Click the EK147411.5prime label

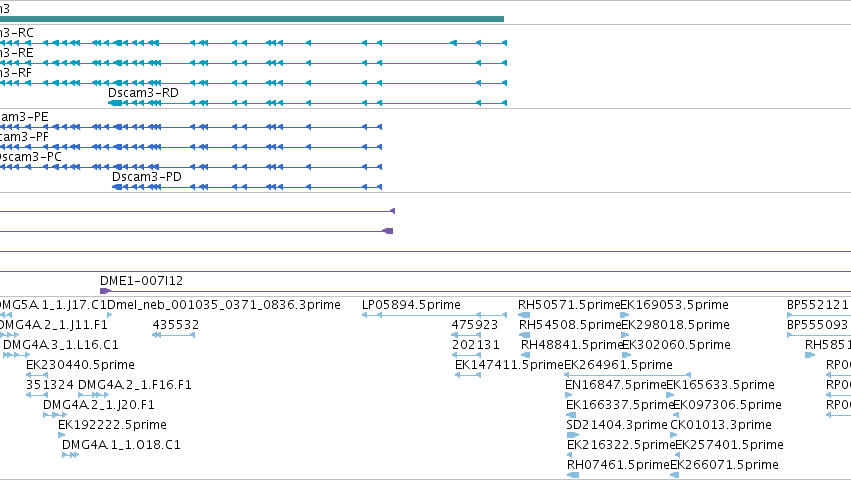tap(510, 365)
